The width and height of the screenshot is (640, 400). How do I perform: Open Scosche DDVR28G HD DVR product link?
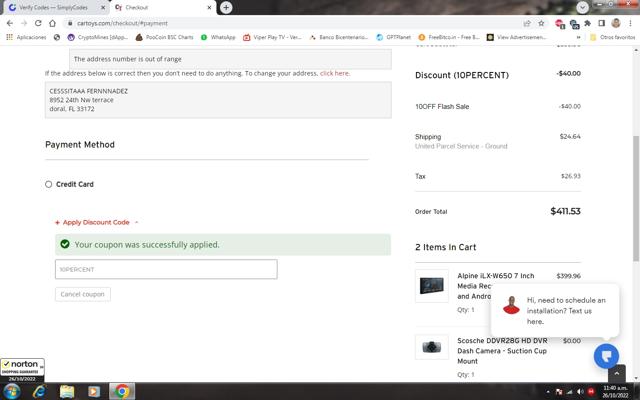pos(502,351)
